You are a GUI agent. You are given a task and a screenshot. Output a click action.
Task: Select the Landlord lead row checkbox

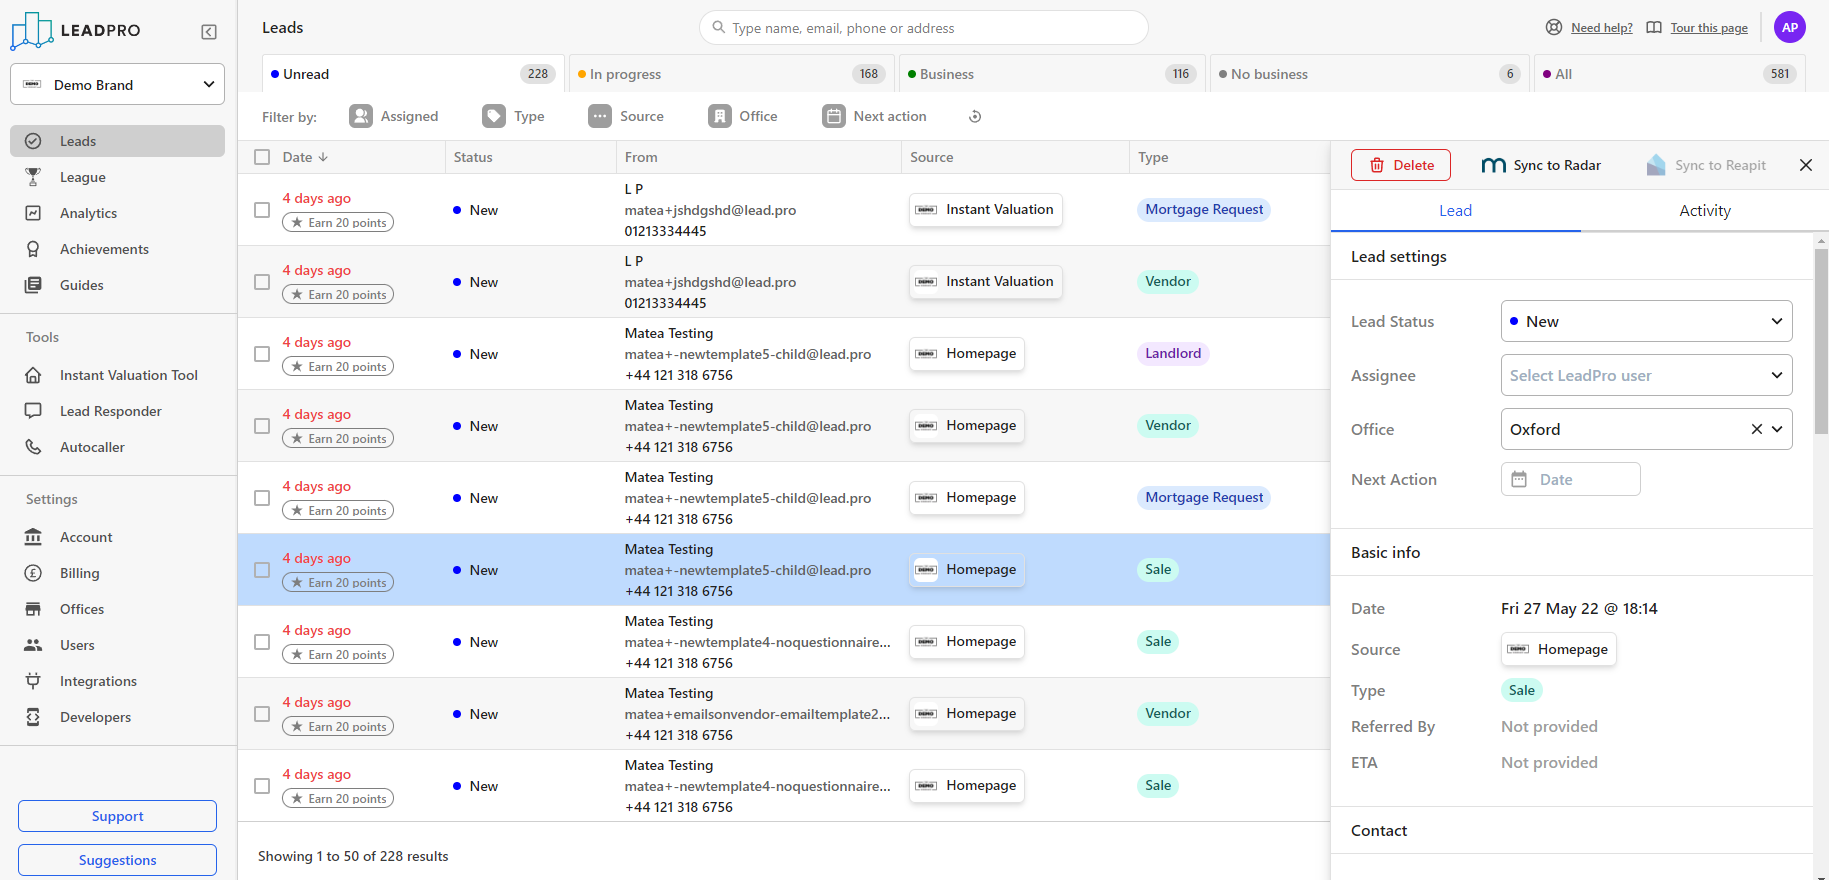tap(262, 354)
